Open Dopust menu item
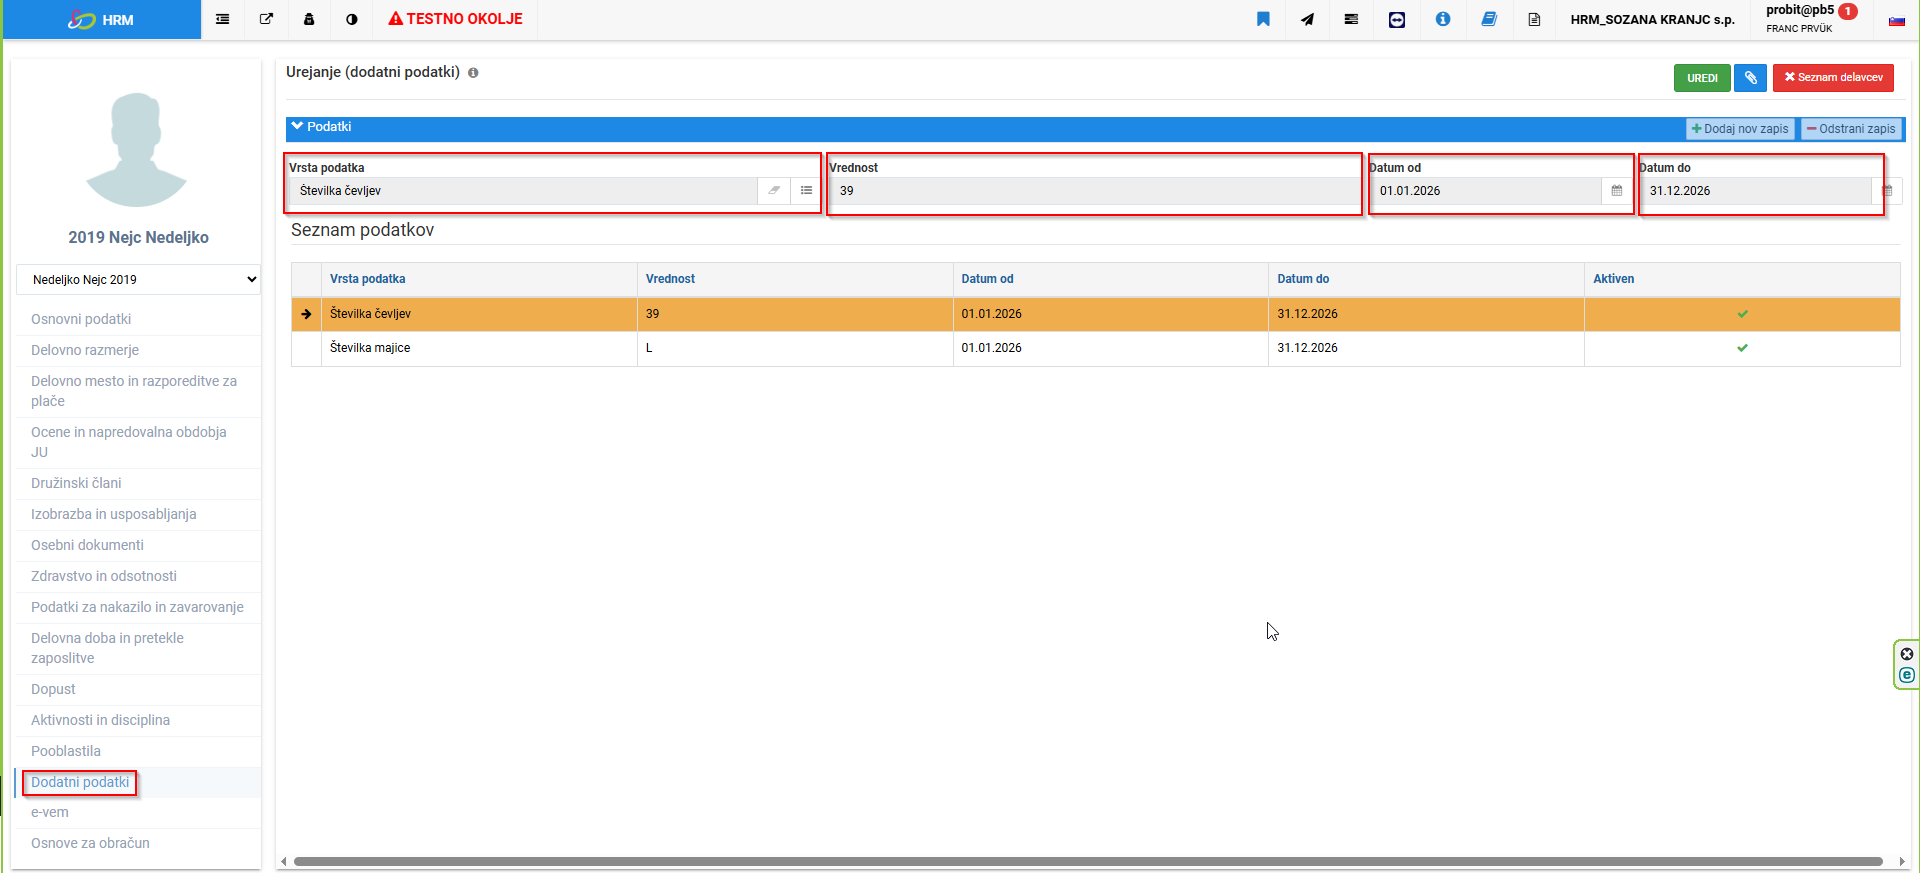Viewport: 1920px width, 873px height. pyautogui.click(x=53, y=689)
